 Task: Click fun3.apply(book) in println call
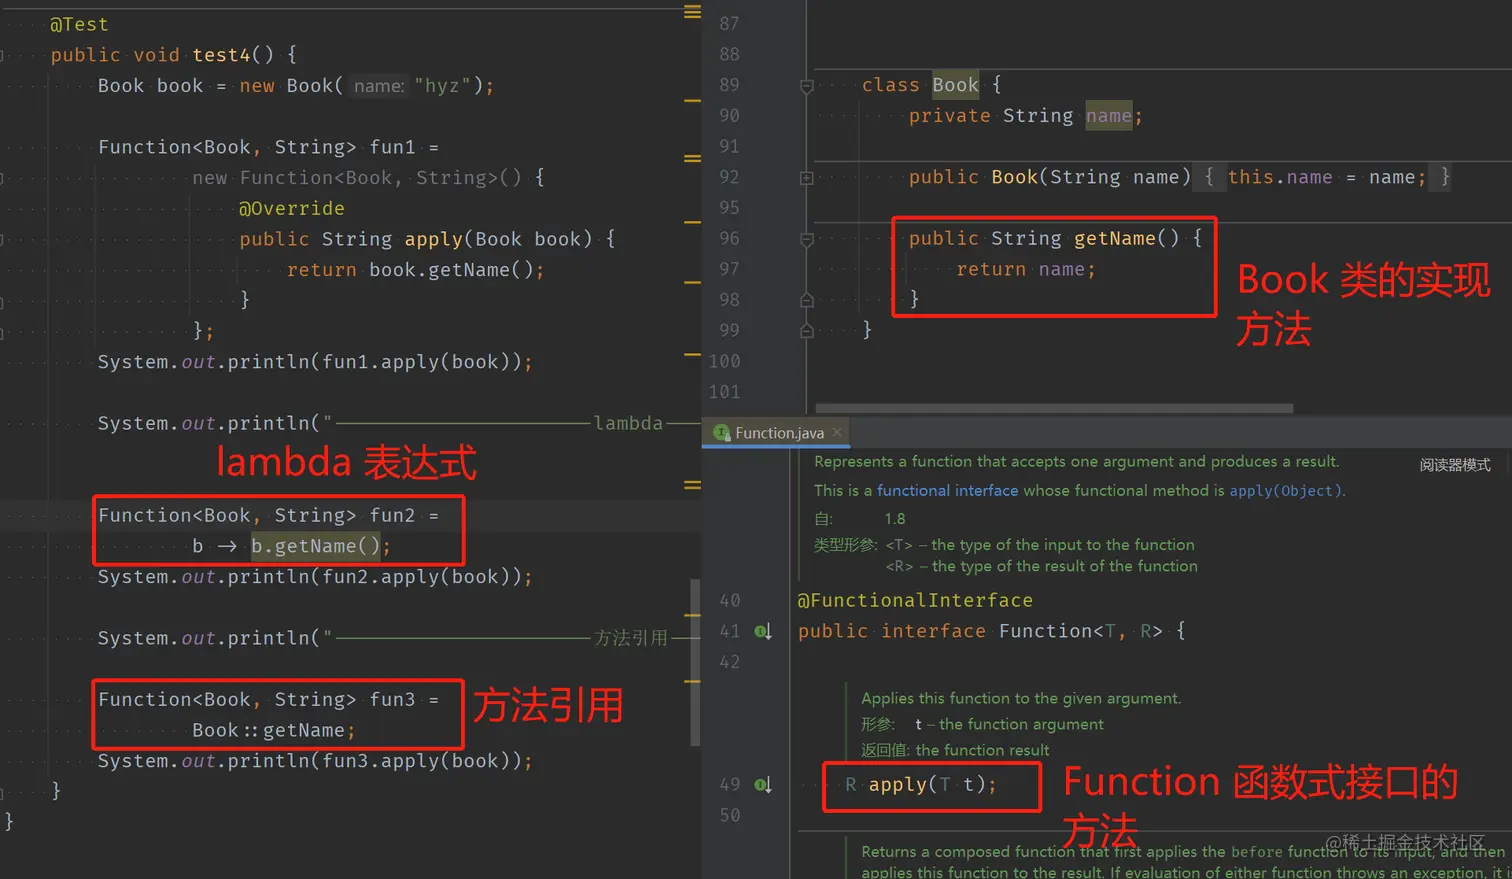coord(418,761)
